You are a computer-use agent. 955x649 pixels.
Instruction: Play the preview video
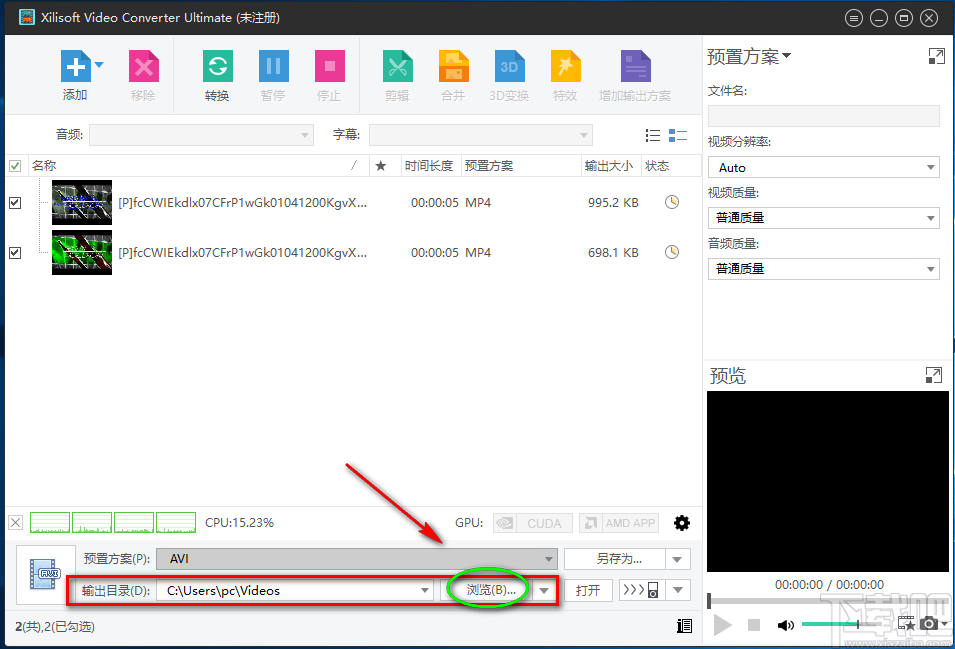tap(722, 625)
